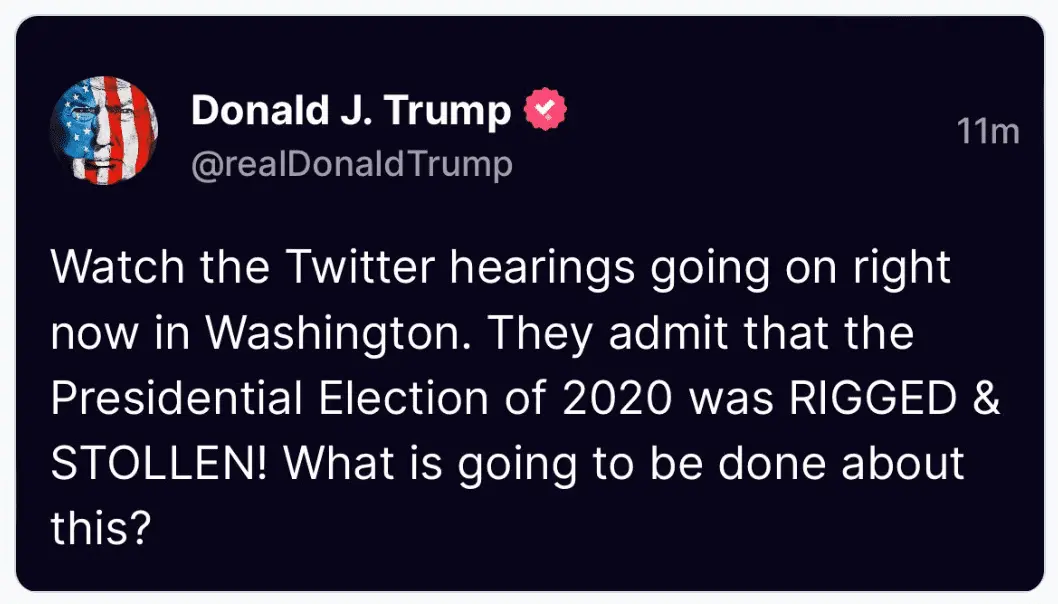Click the @realDonaldTrump handle
Image resolution: width=1058 pixels, height=604 pixels.
pyautogui.click(x=351, y=163)
